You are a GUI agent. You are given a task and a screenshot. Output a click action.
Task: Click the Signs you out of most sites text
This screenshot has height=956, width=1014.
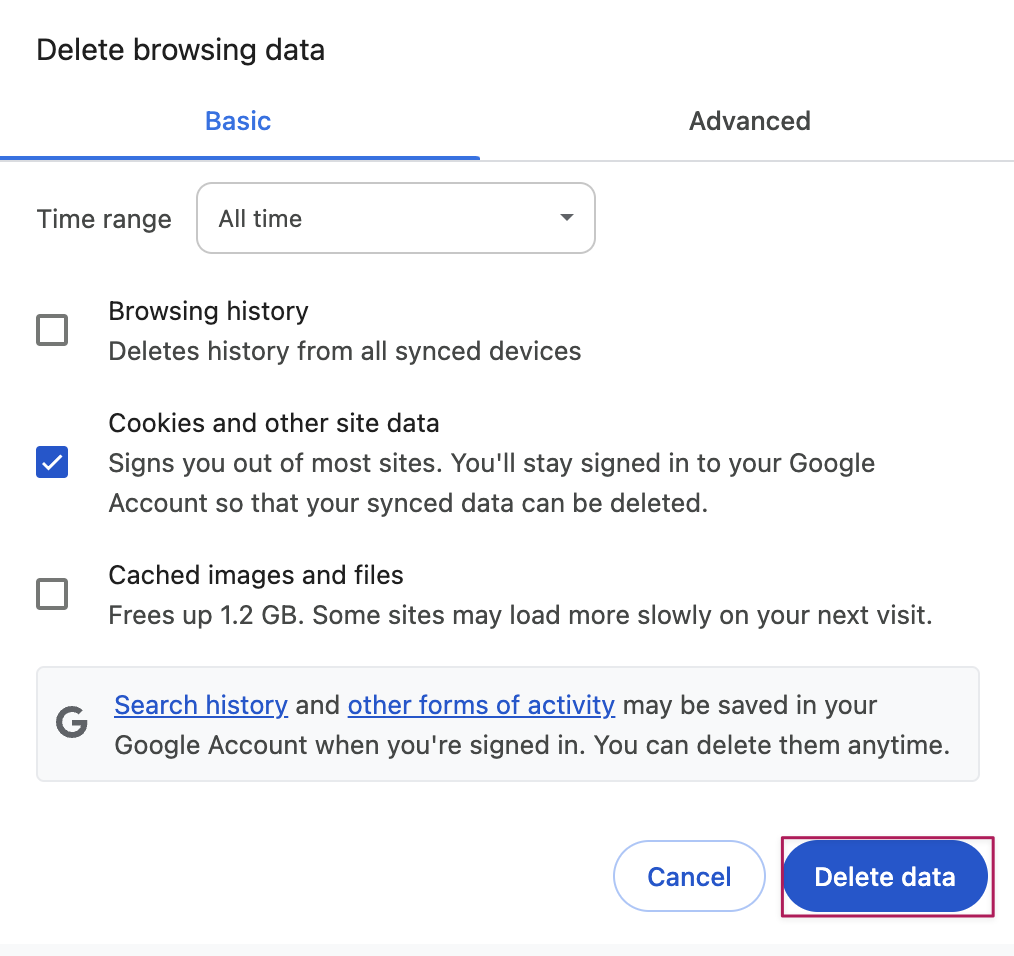point(490,463)
